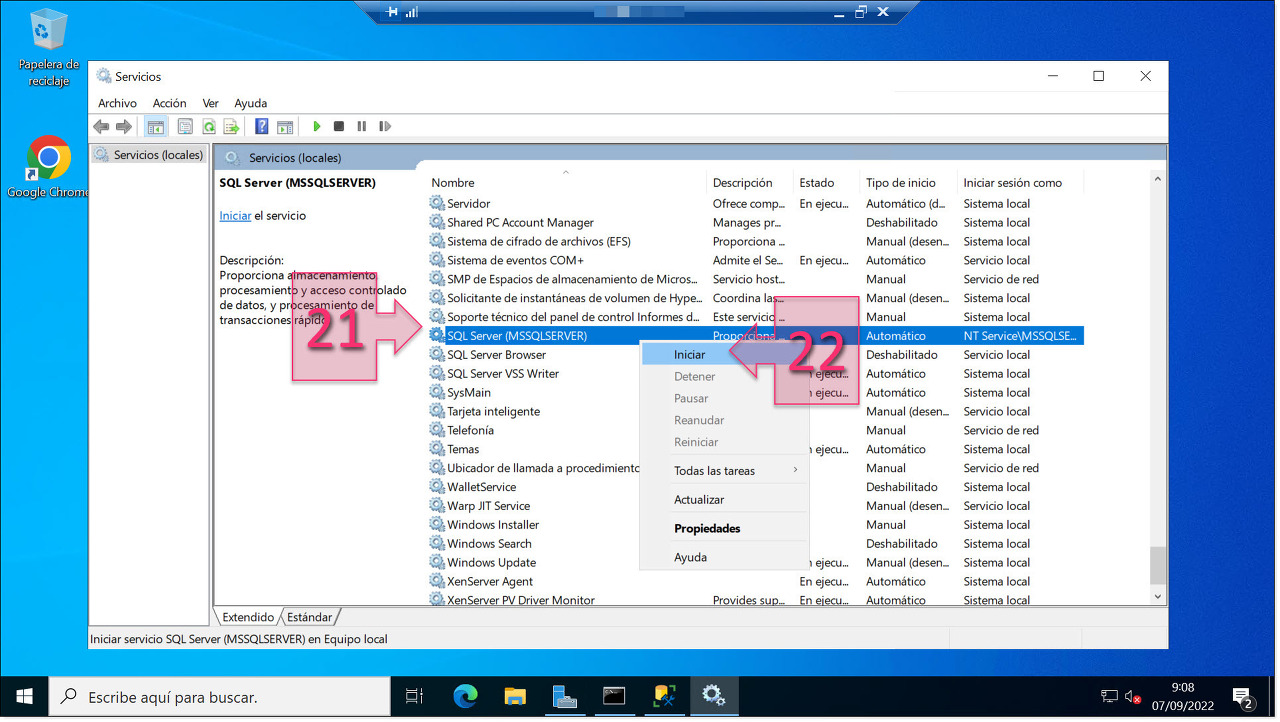
Task: Select the Sistema de eventos COM+ row
Action: (x=756, y=260)
